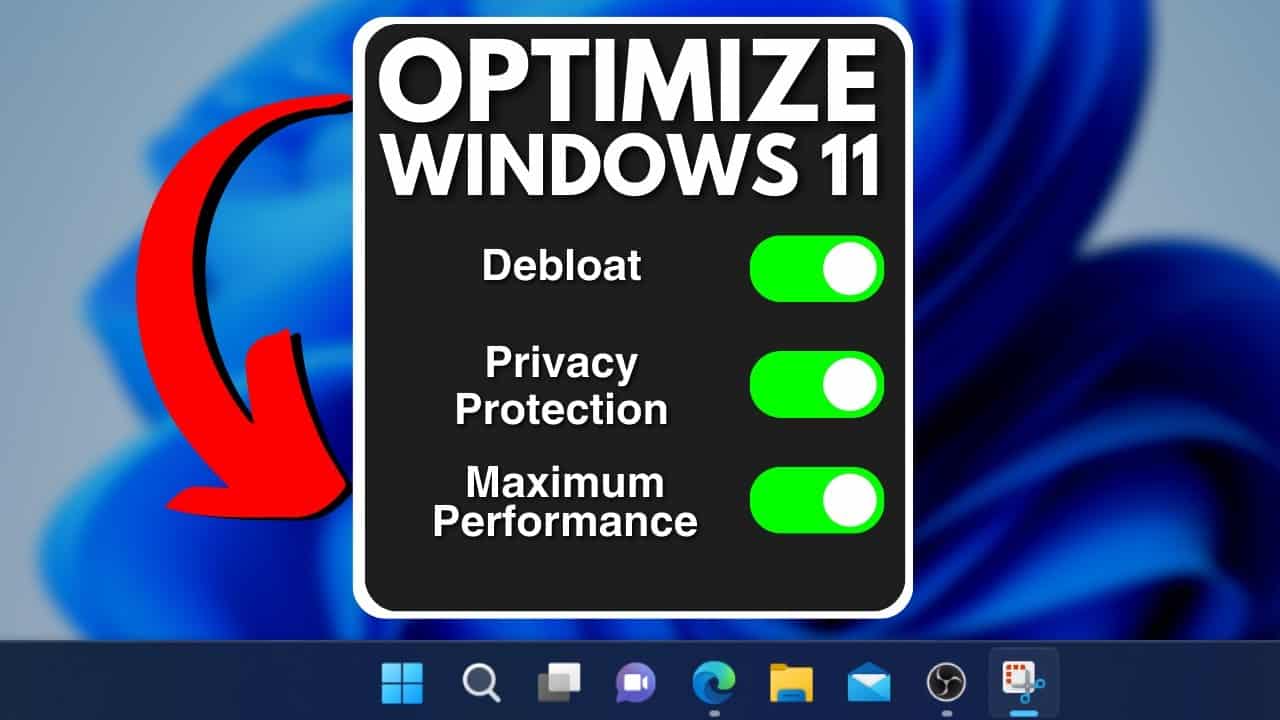Viewport: 1280px width, 720px height.
Task: Open the Windows Start menu
Action: point(402,684)
